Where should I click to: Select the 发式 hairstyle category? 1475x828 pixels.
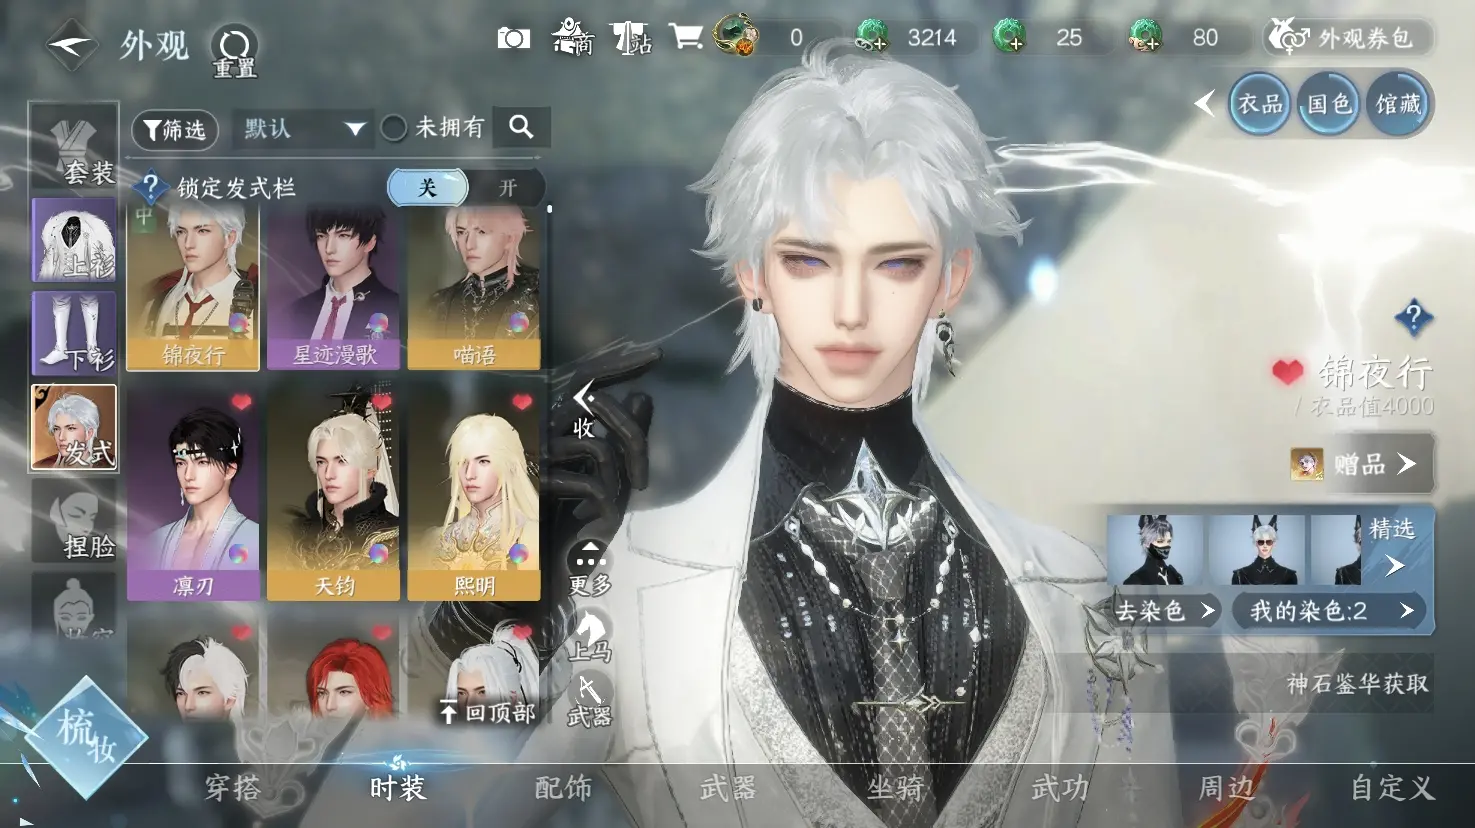point(74,427)
